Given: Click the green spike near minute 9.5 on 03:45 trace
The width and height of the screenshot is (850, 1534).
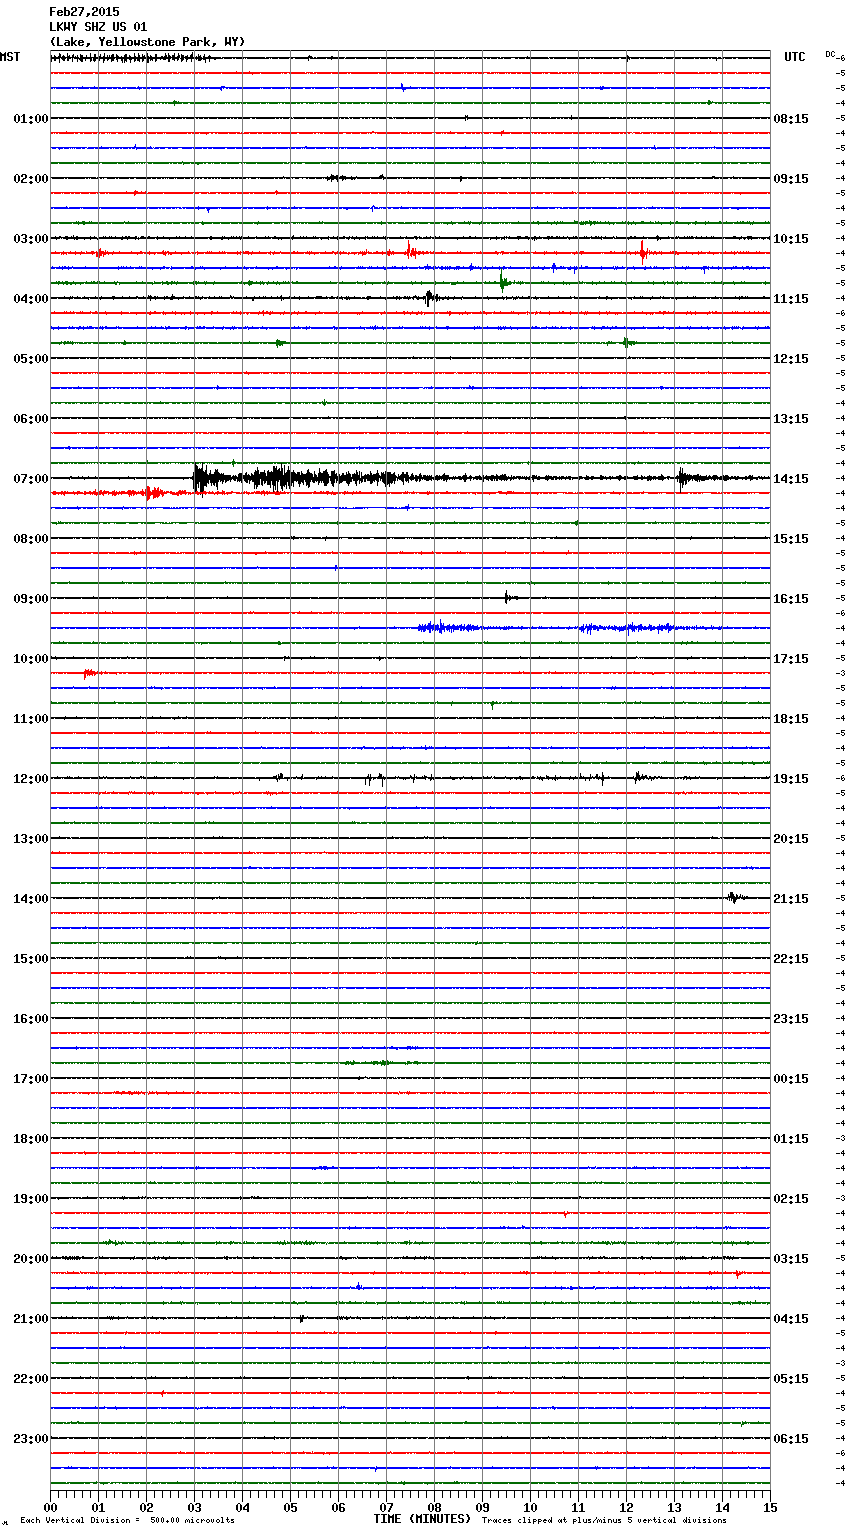Looking at the screenshot, I should [x=503, y=282].
